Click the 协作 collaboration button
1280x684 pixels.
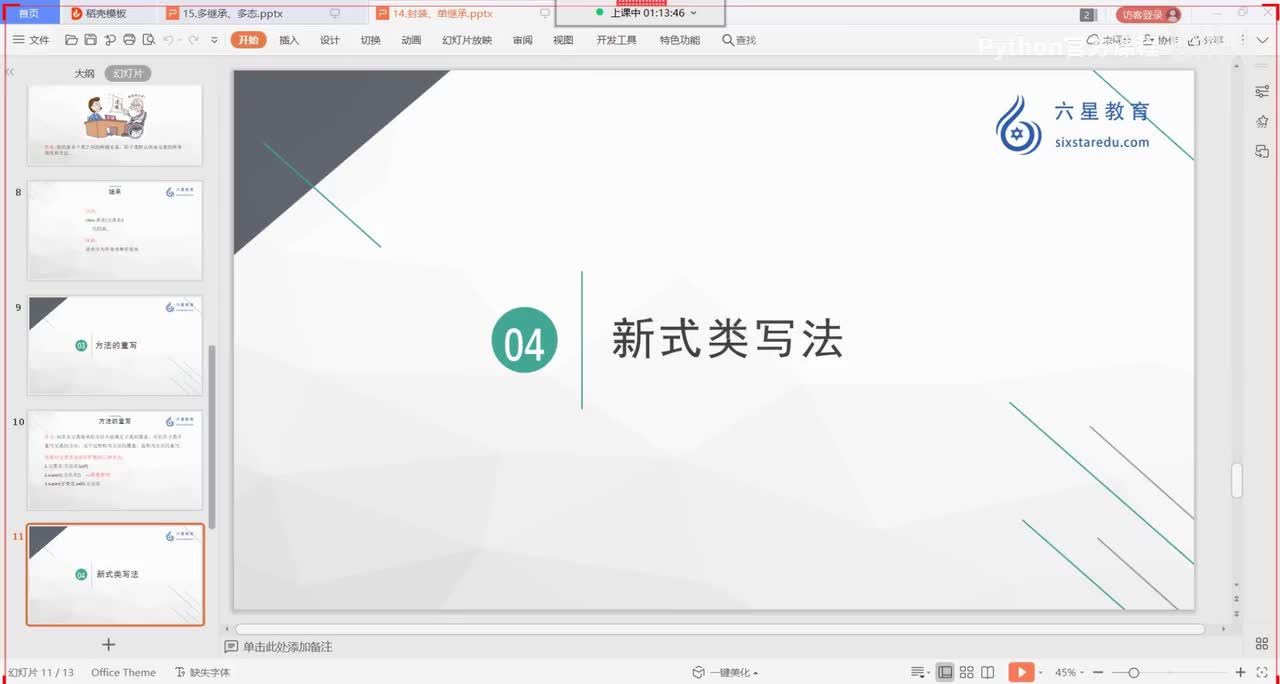1161,40
